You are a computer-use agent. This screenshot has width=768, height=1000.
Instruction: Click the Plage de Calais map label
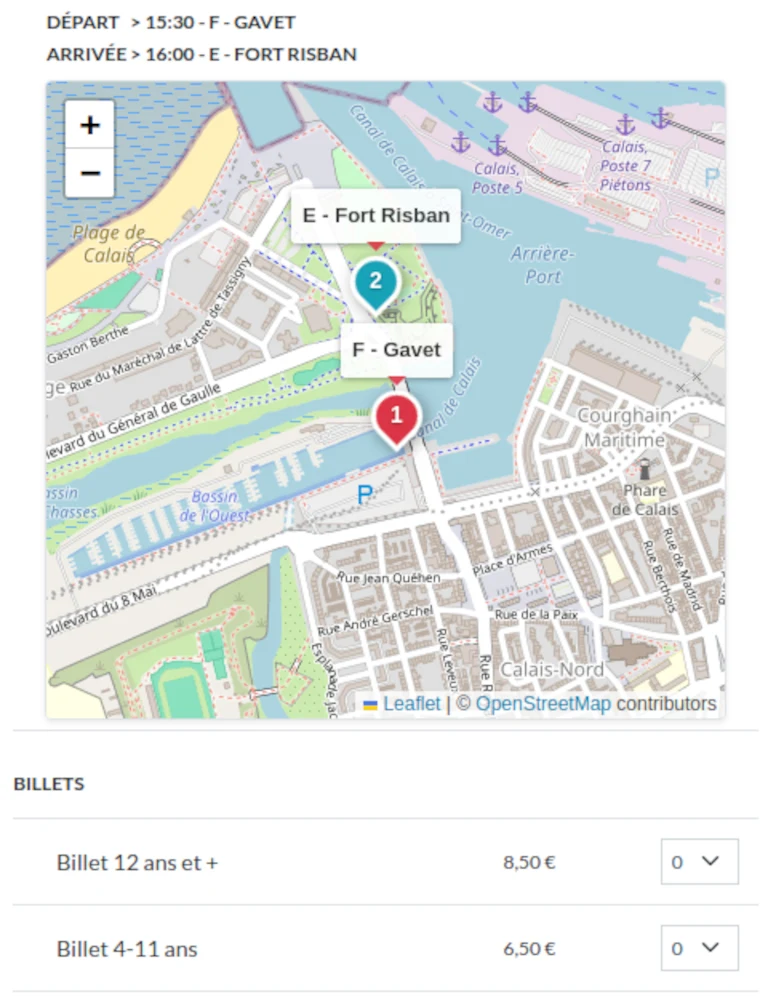(x=108, y=244)
